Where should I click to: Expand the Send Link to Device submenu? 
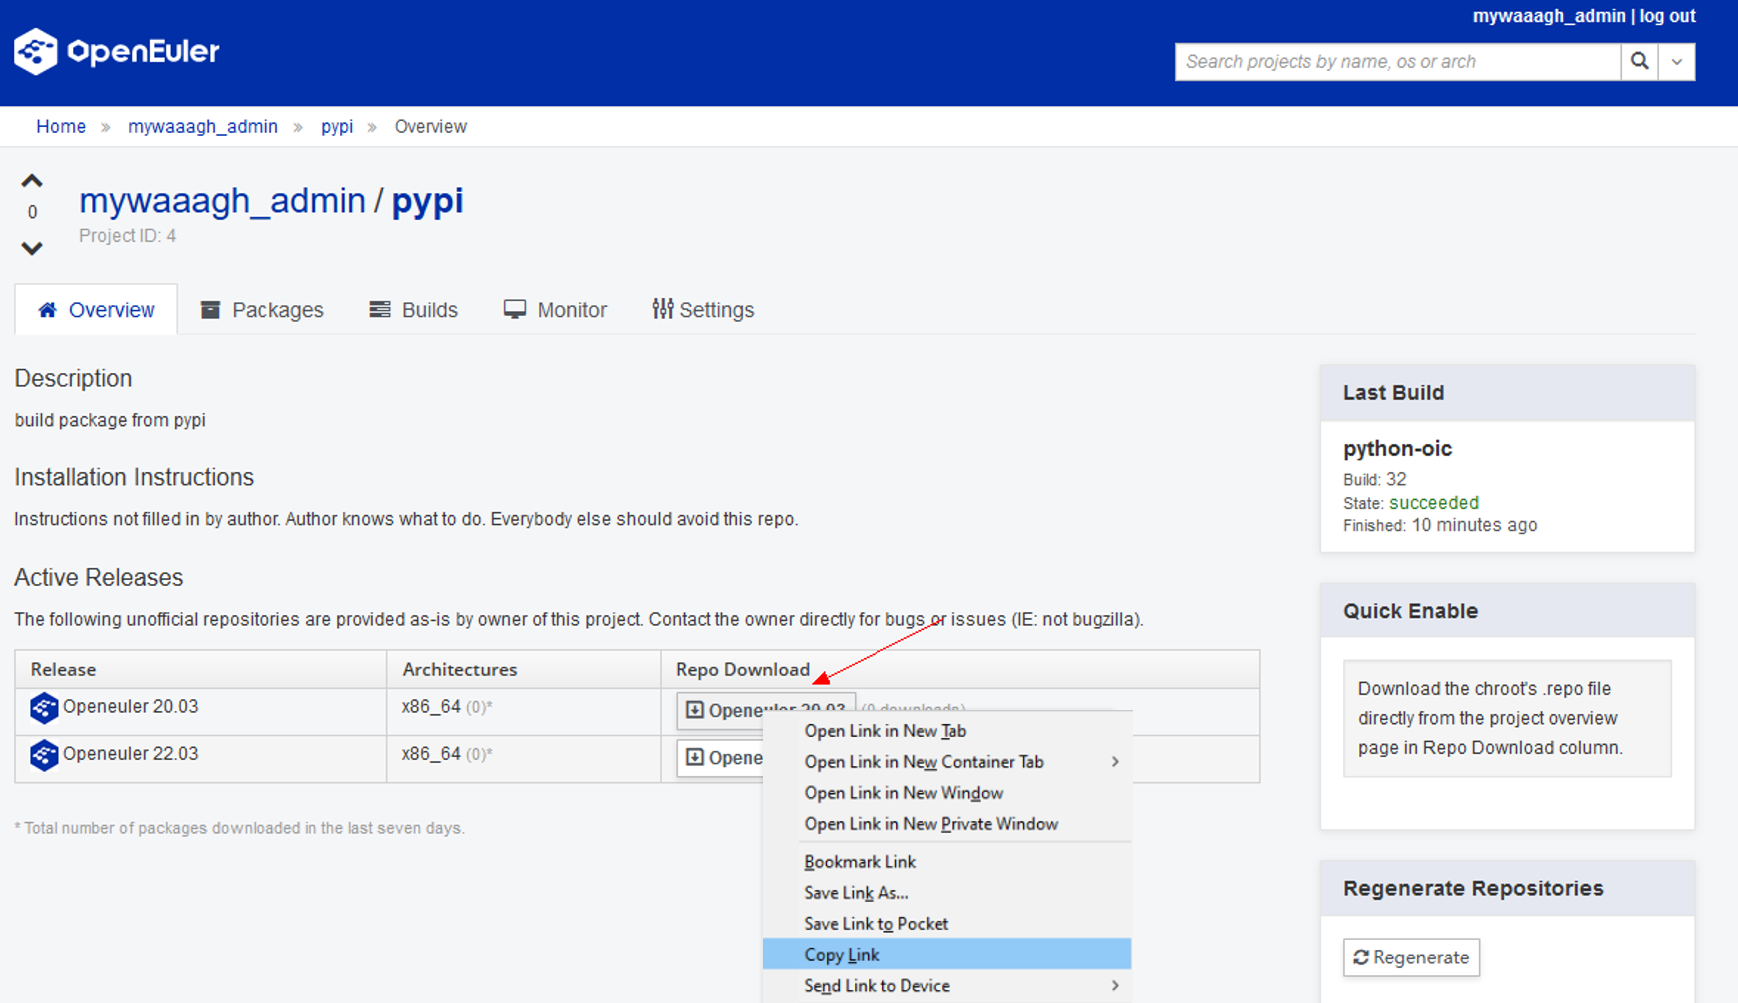pos(1114,986)
